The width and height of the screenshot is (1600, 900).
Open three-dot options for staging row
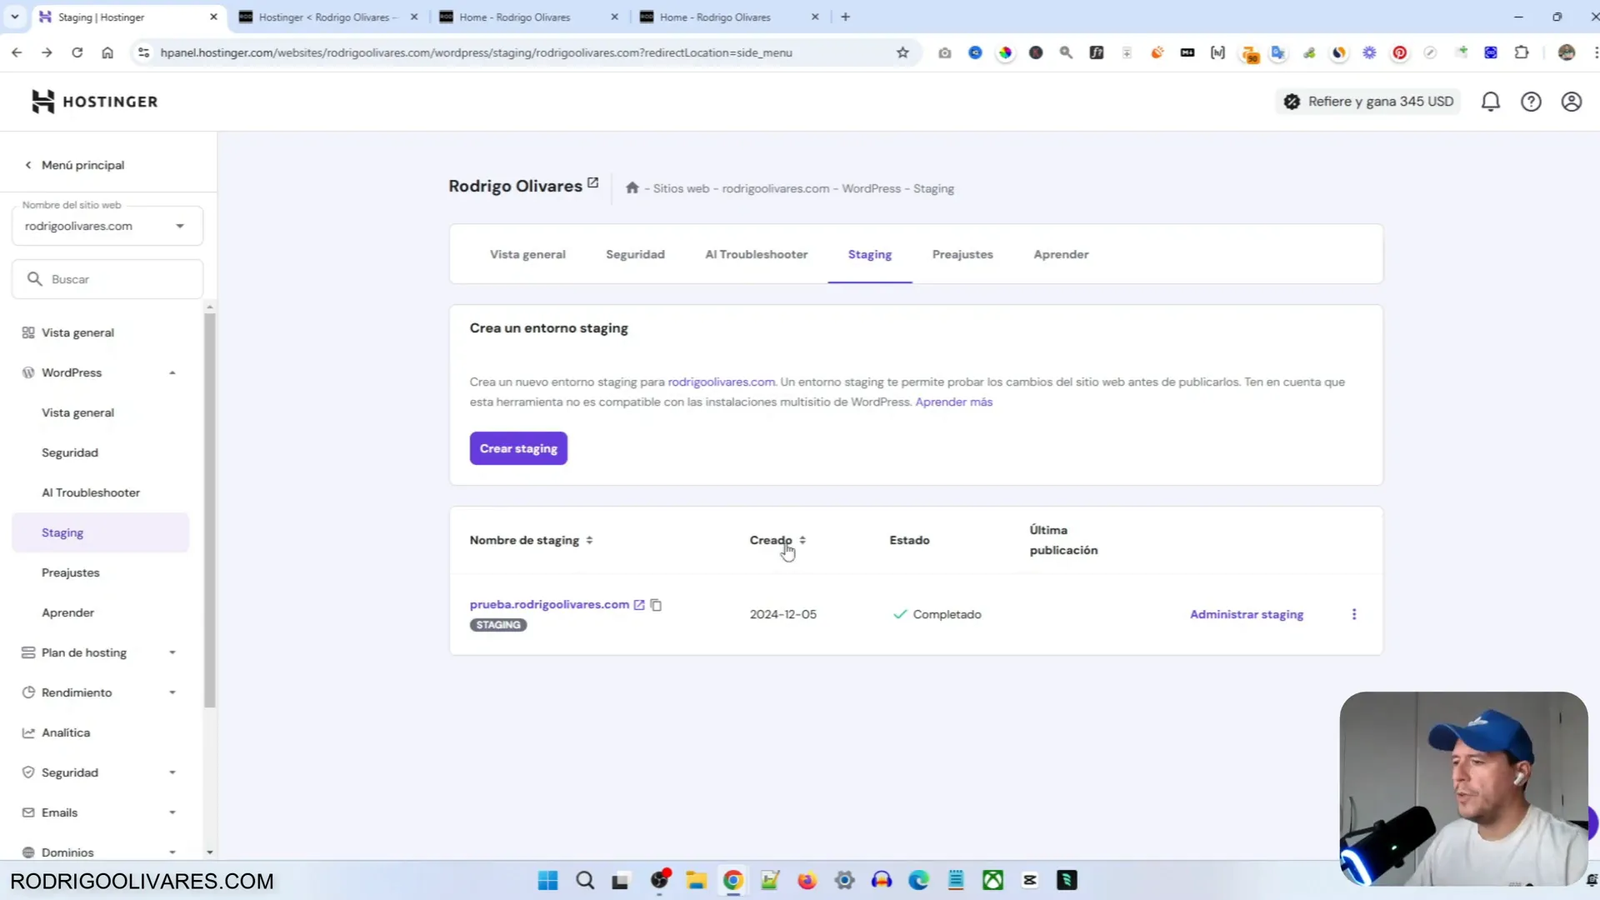coord(1354,614)
